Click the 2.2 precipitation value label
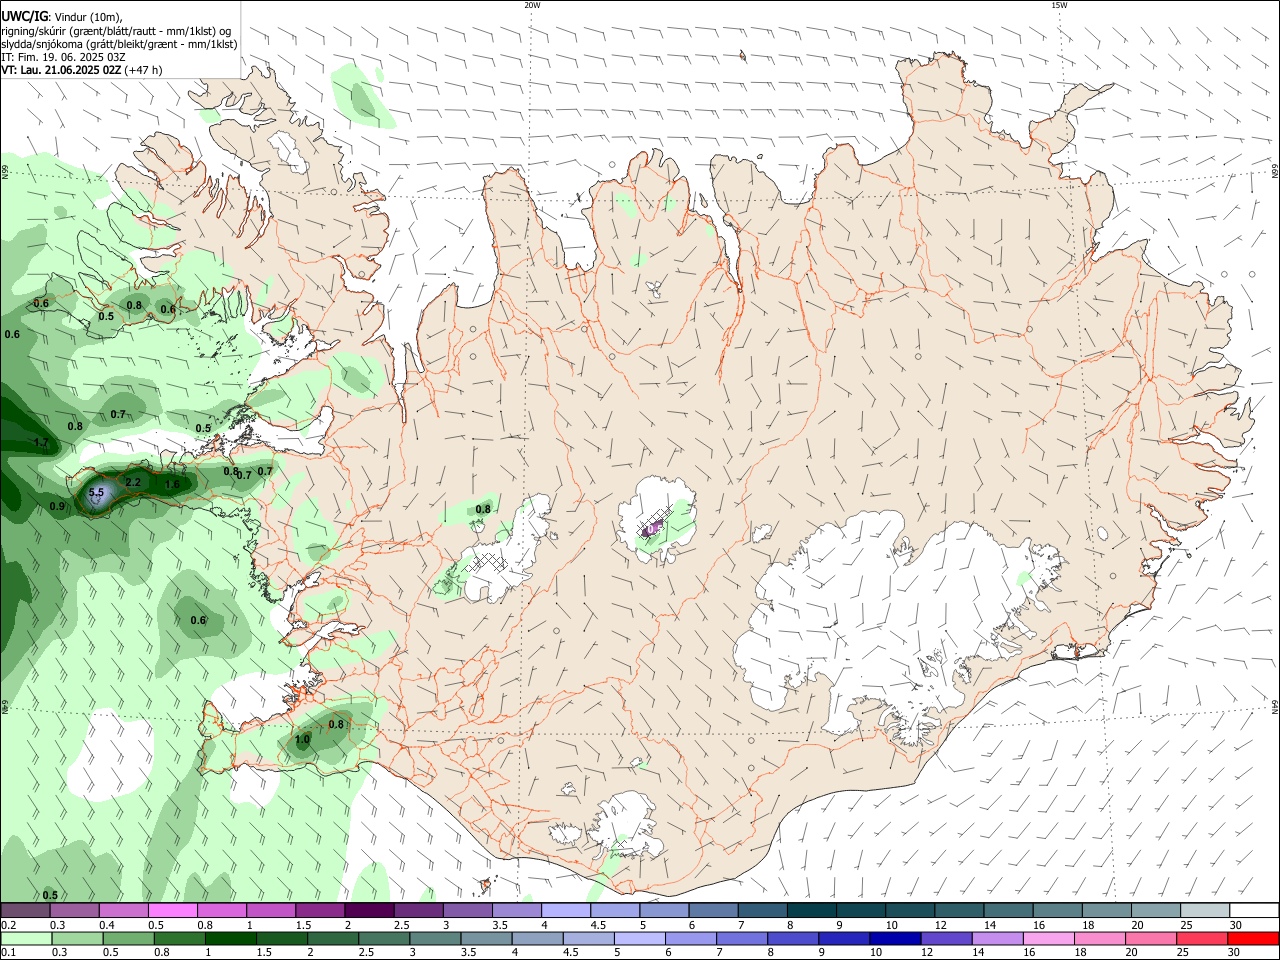The width and height of the screenshot is (1280, 960). pyautogui.click(x=133, y=482)
